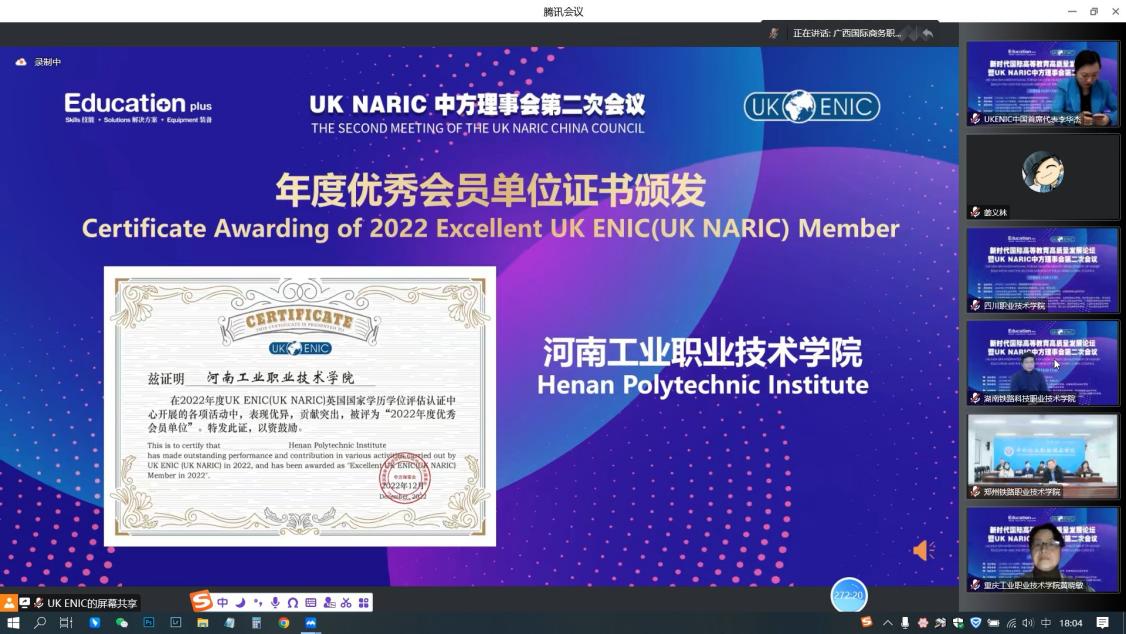Click the Sogou scissors screenshot tool
This screenshot has width=1126, height=634.
point(346,603)
